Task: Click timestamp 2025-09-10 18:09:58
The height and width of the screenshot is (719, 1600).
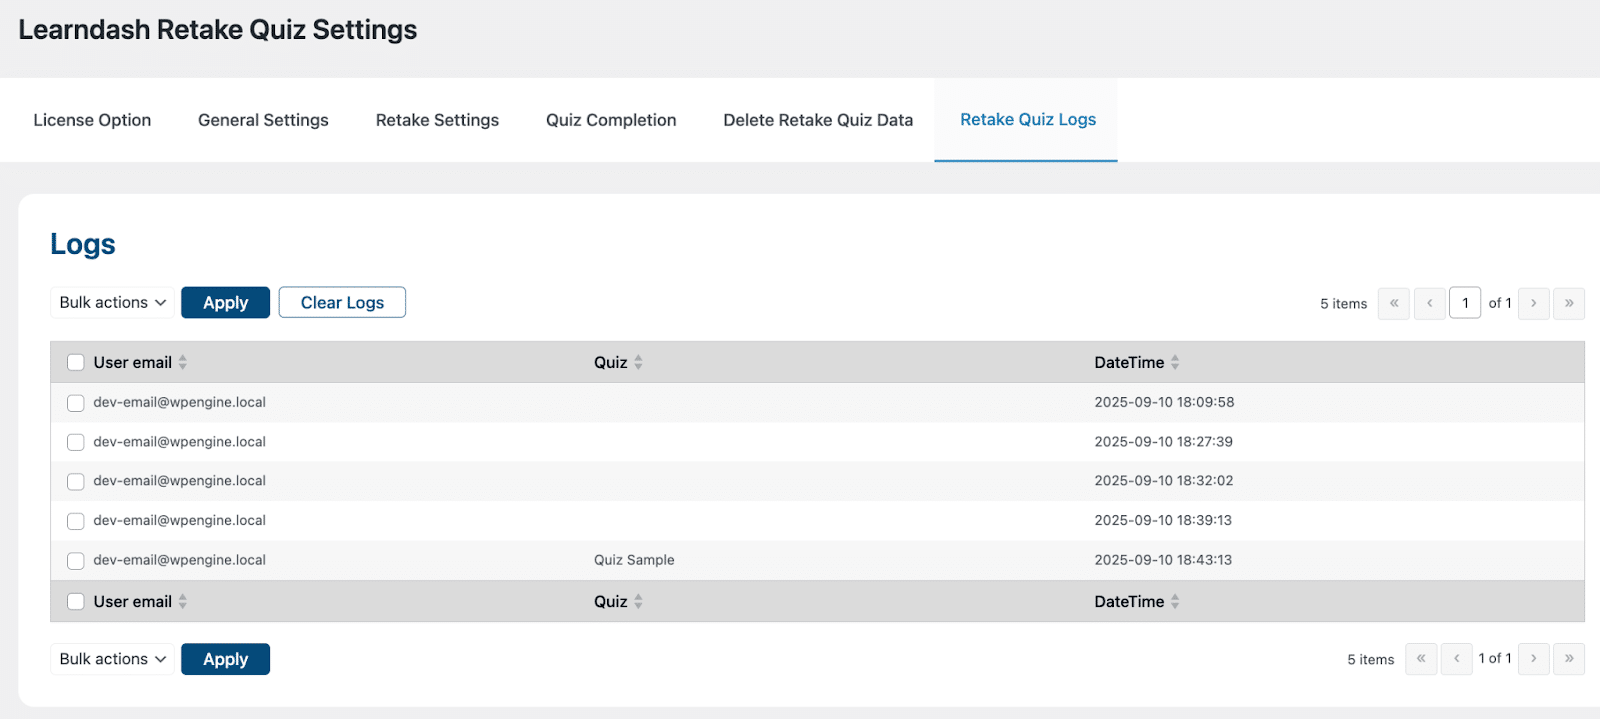Action: (1164, 402)
